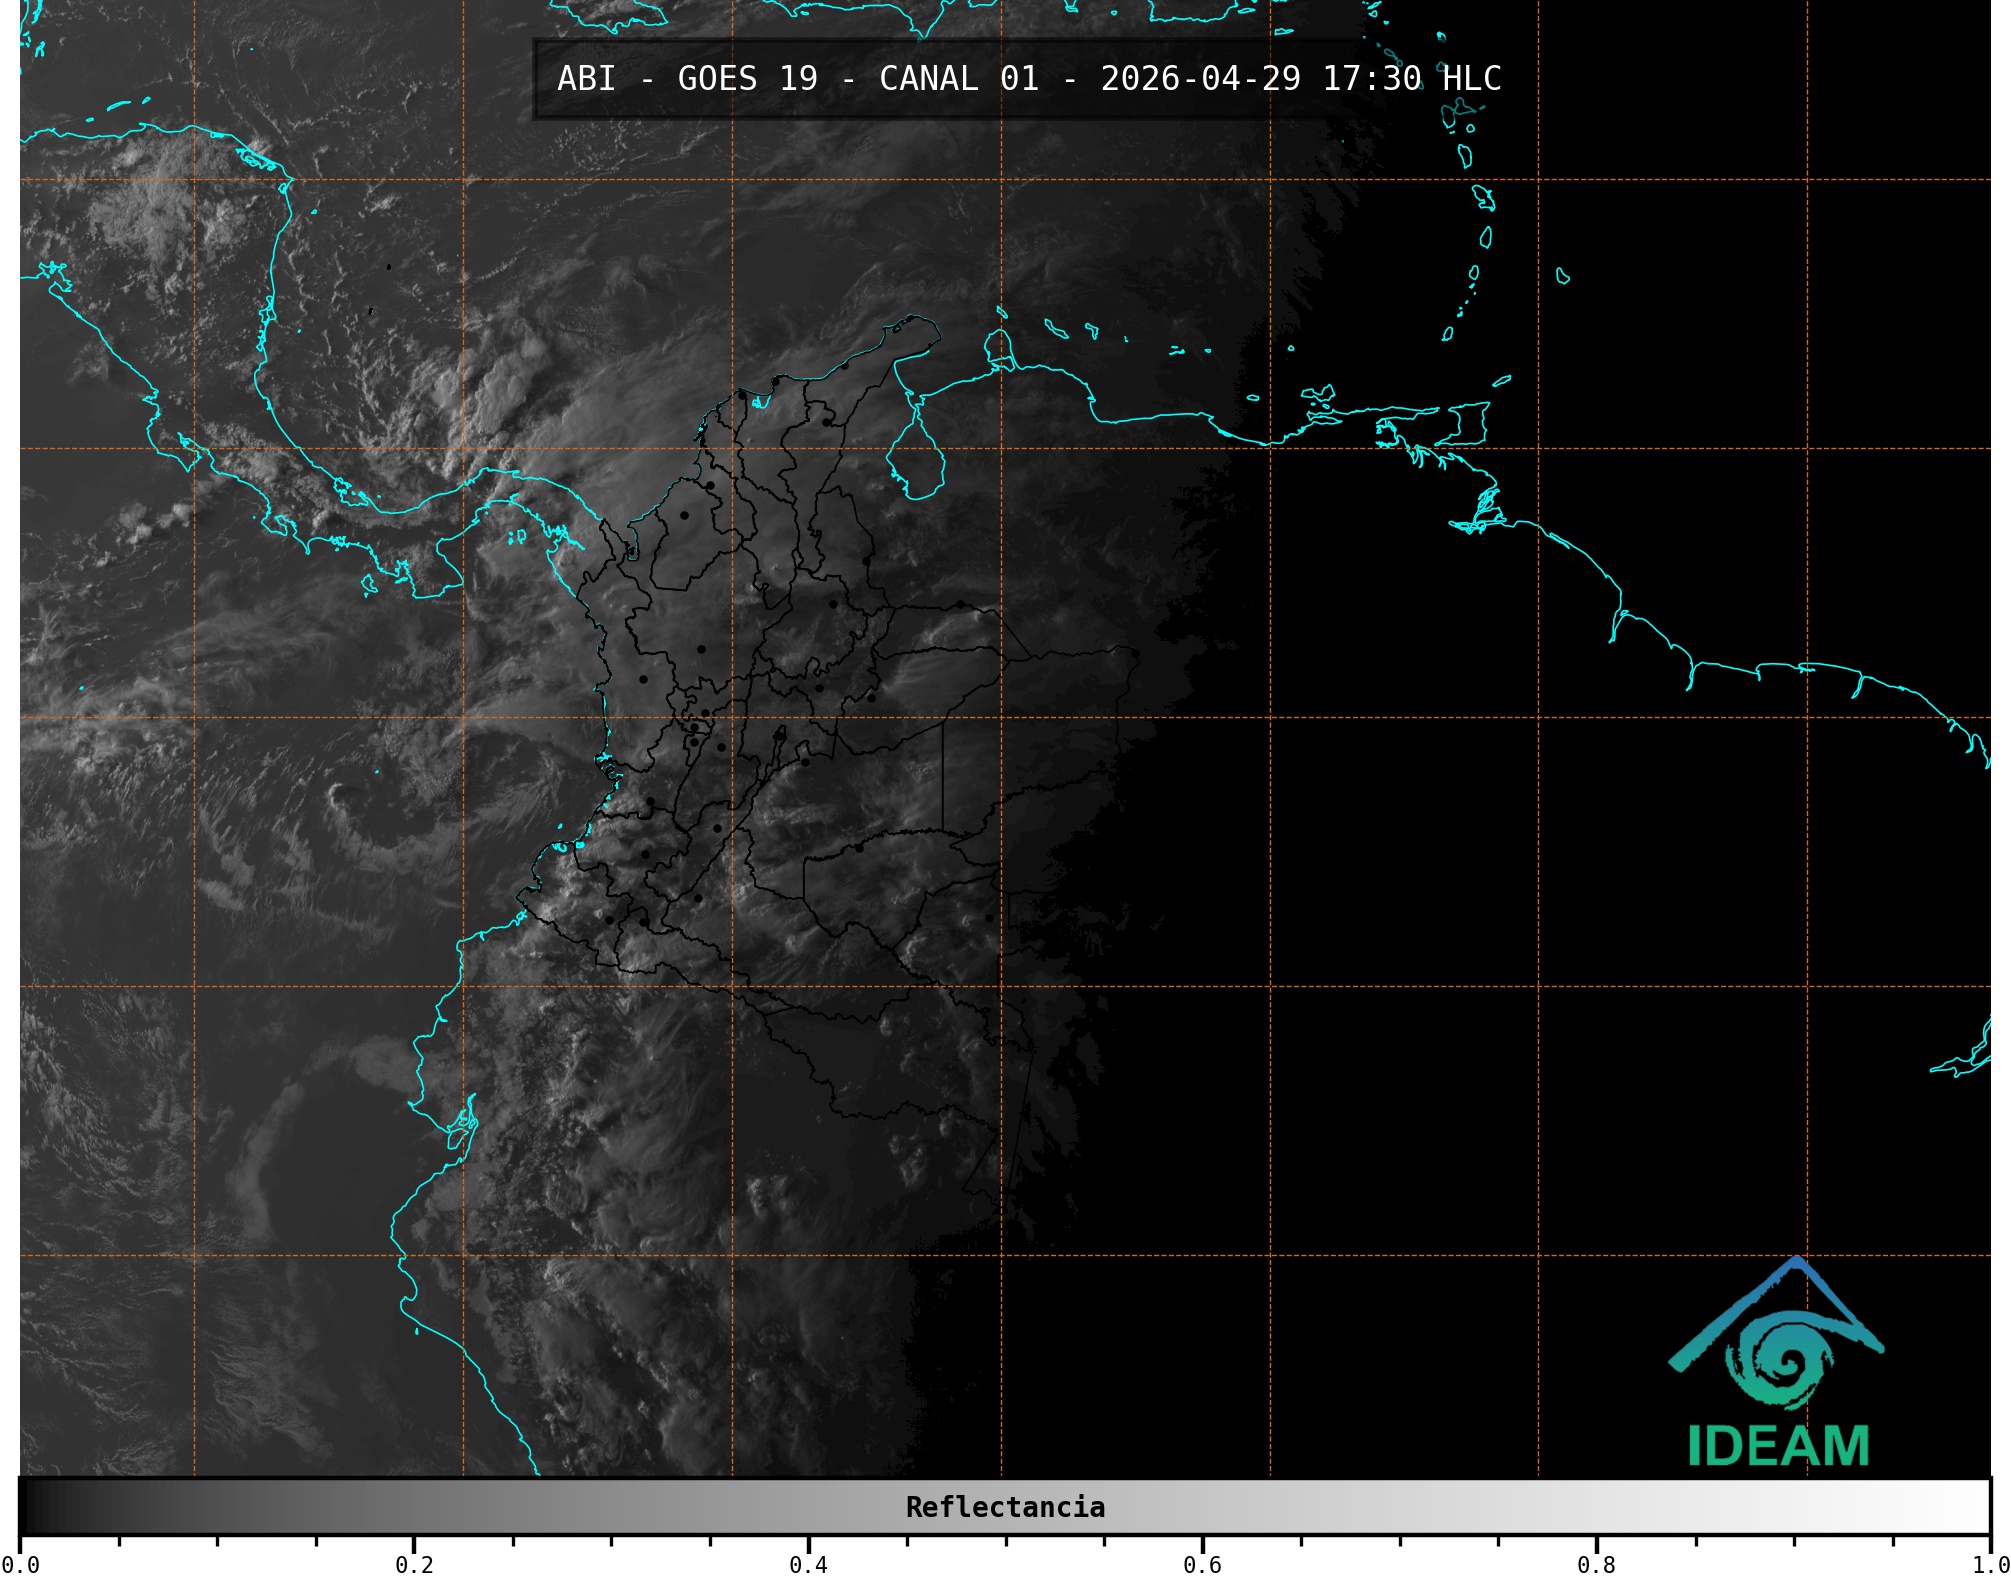Click the Aruba island outline north of Venezuela

(x=1001, y=313)
